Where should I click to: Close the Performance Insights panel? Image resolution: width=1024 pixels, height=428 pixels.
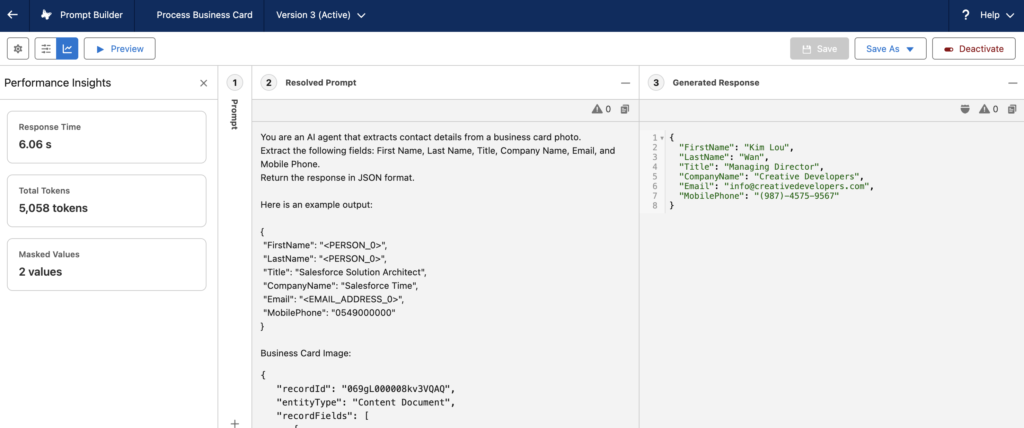pyautogui.click(x=204, y=83)
